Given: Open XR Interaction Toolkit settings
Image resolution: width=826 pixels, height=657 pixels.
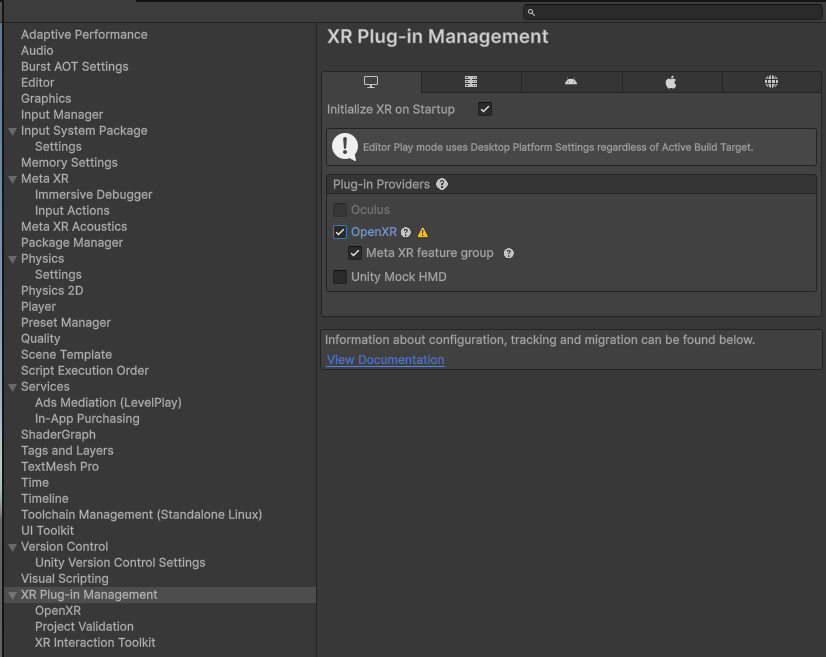Looking at the screenshot, I should (95, 643).
